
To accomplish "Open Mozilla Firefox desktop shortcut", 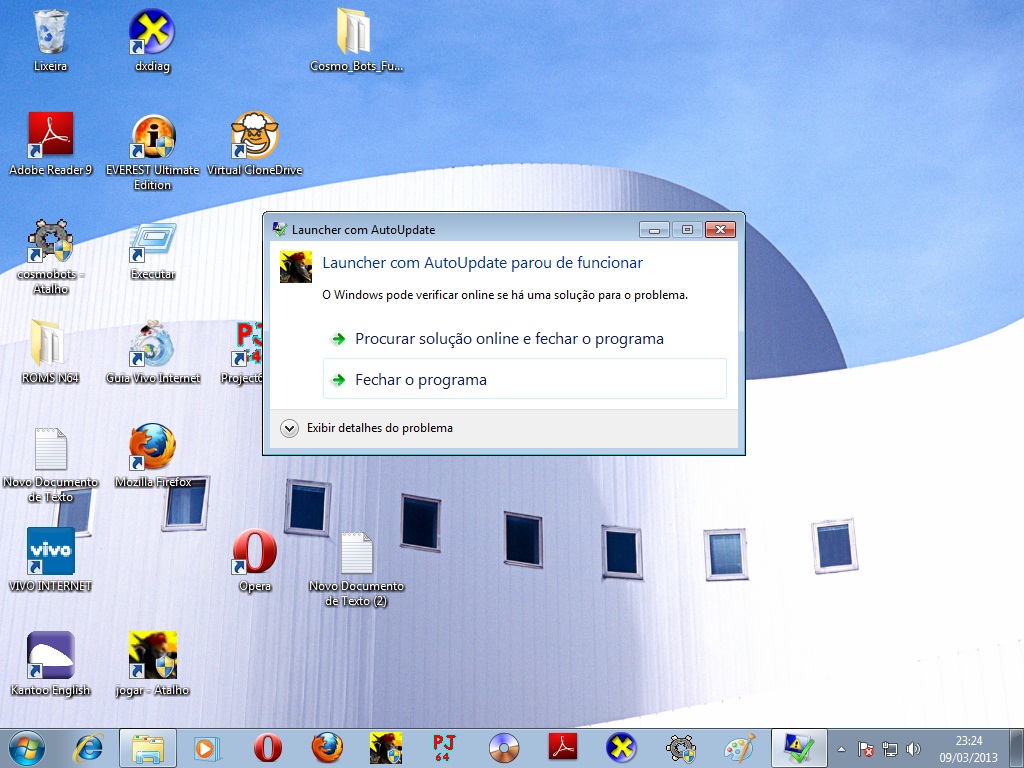I will pyautogui.click(x=153, y=449).
